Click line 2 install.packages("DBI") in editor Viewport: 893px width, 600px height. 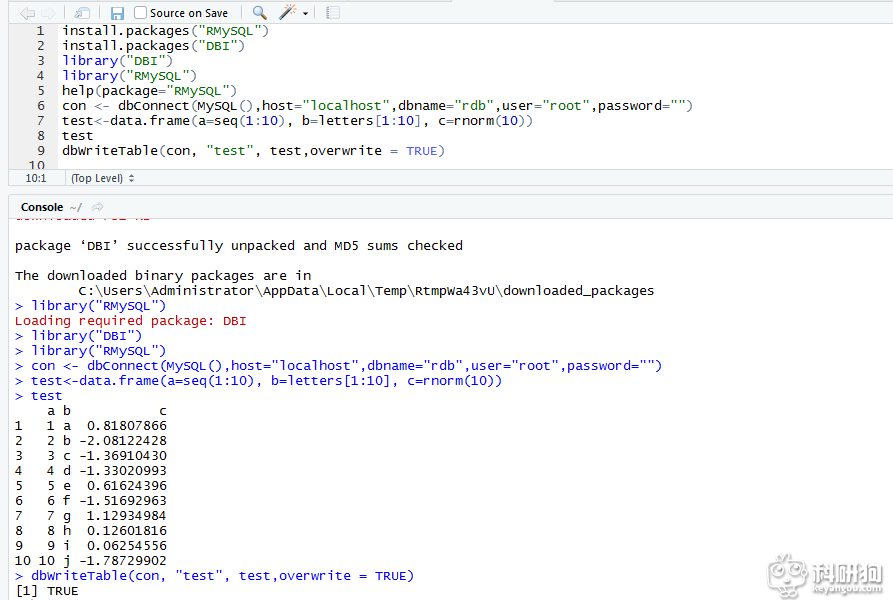click(x=153, y=46)
